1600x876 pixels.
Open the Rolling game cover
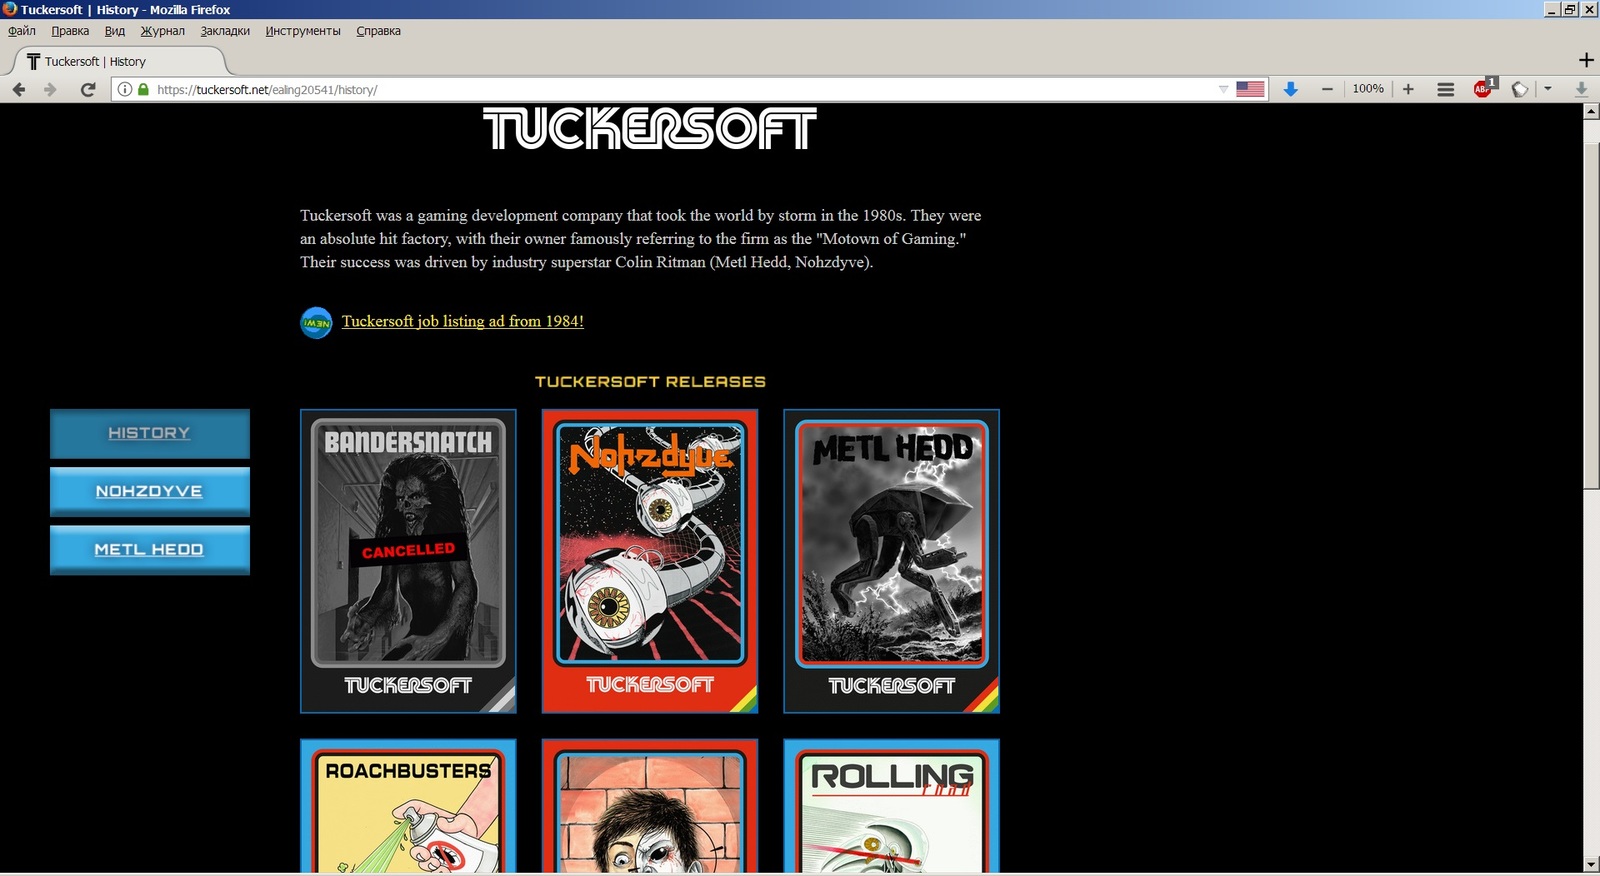[x=892, y=806]
